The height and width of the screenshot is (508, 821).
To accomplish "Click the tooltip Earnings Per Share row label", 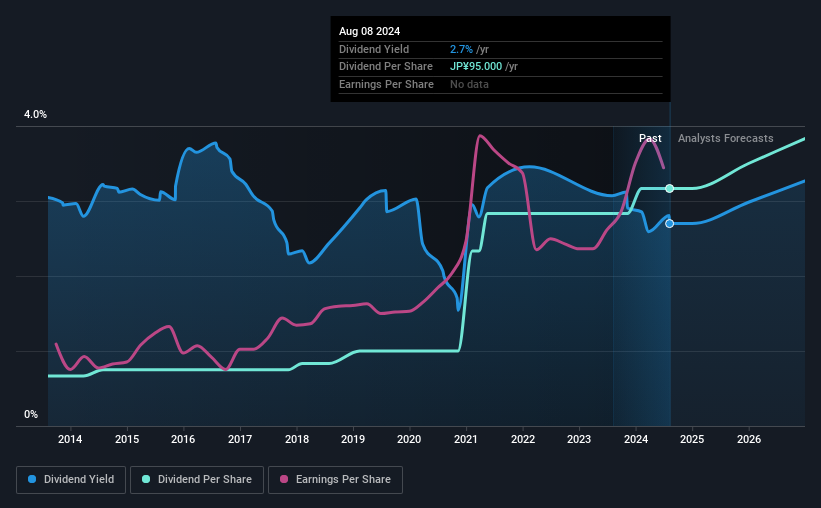I will tap(386, 84).
